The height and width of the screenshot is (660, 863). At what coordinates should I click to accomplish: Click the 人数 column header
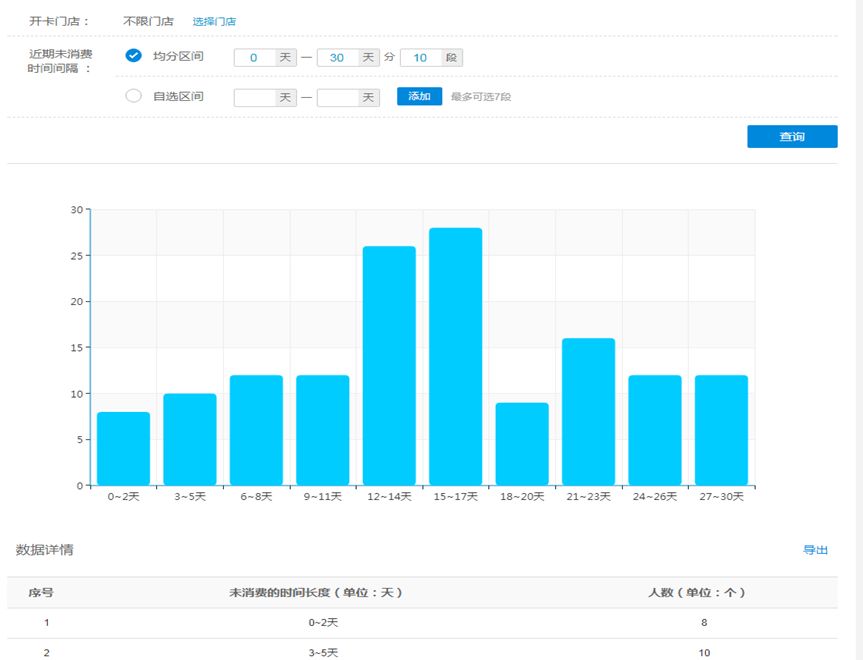[697, 593]
